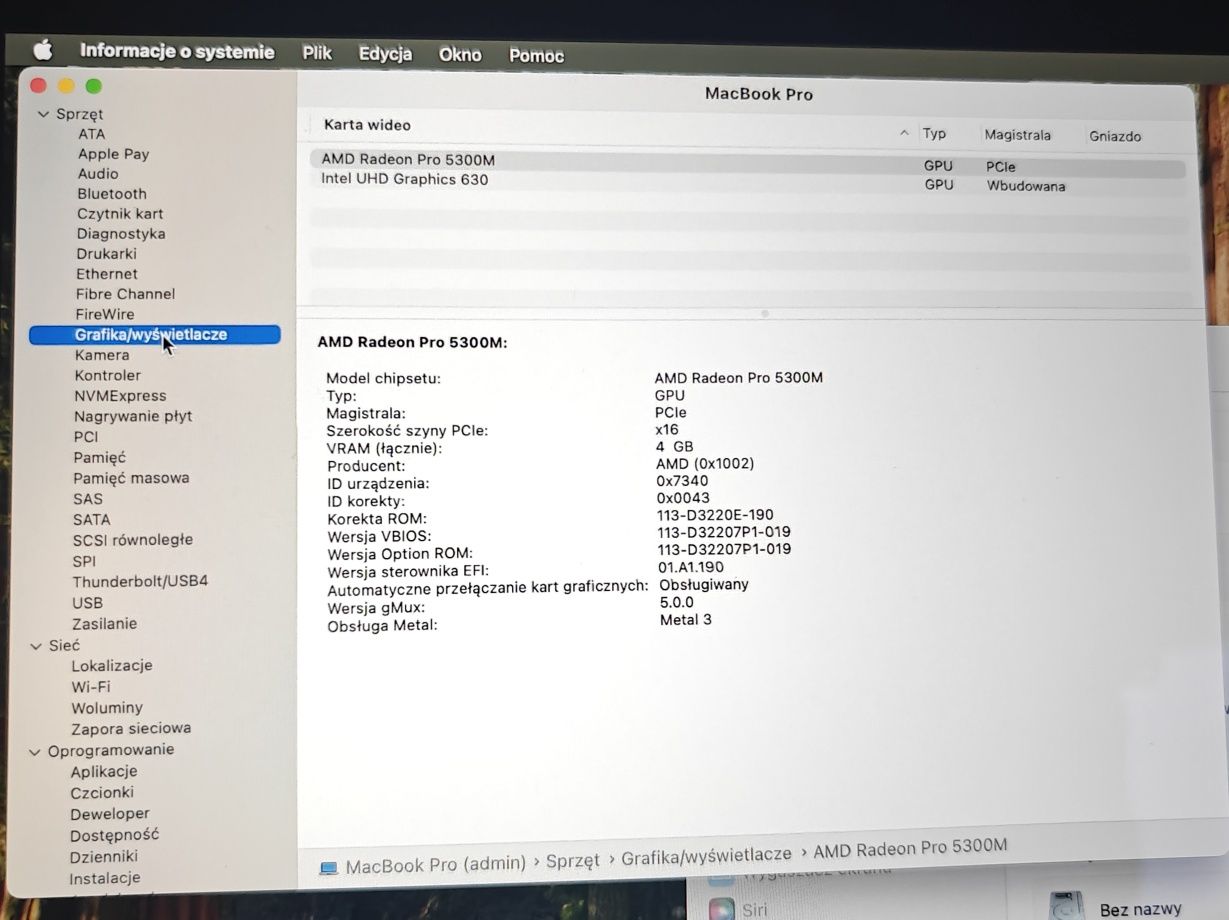Select PCI in the sidebar
1229x920 pixels.
pyautogui.click(x=86, y=437)
